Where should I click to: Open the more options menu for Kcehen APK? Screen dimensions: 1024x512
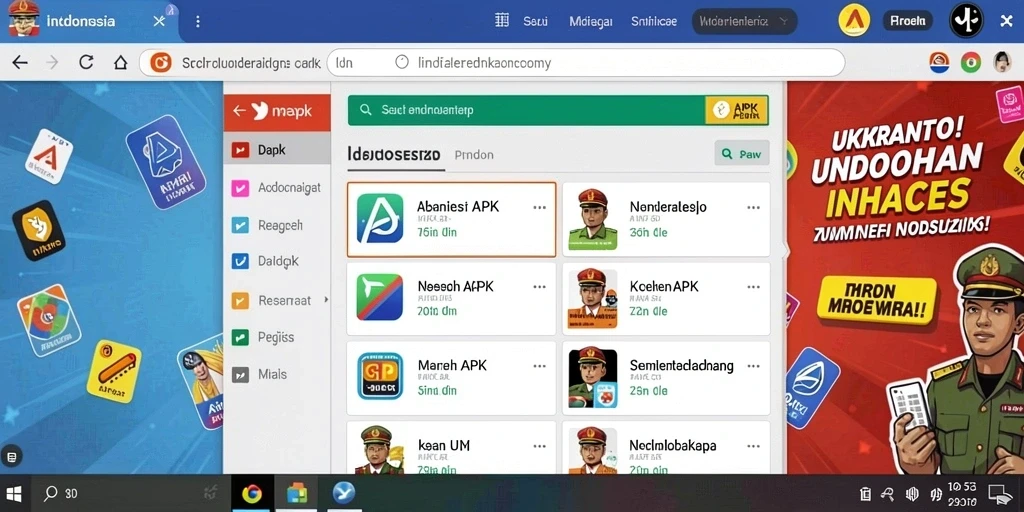tap(754, 286)
